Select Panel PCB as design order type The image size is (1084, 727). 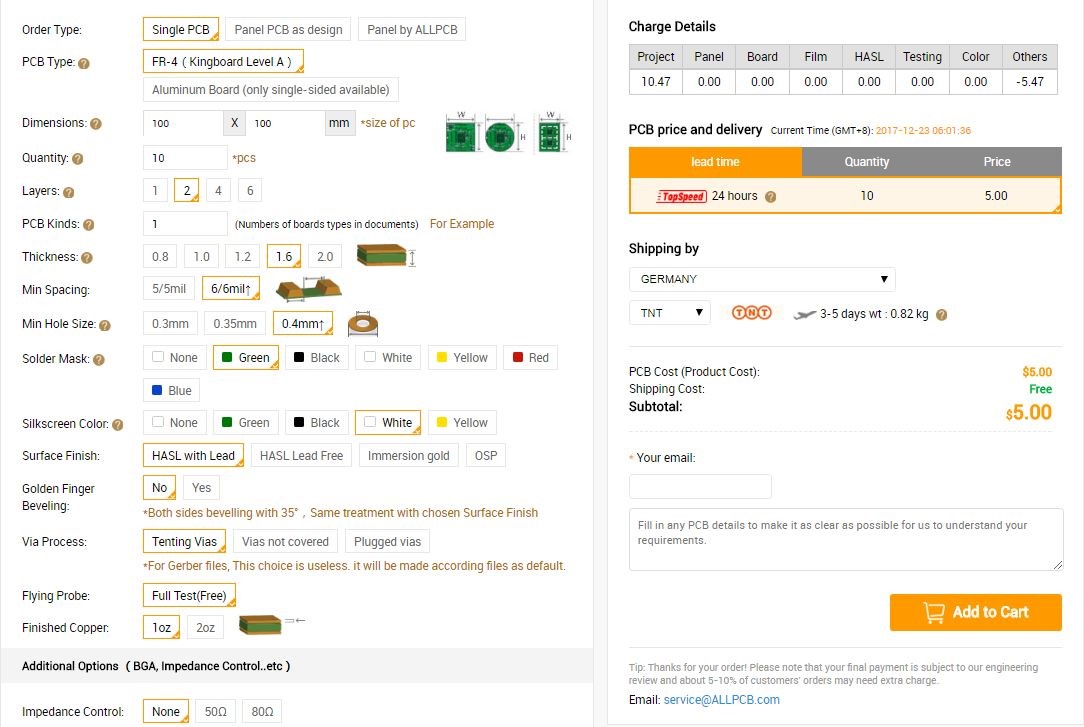[288, 30]
